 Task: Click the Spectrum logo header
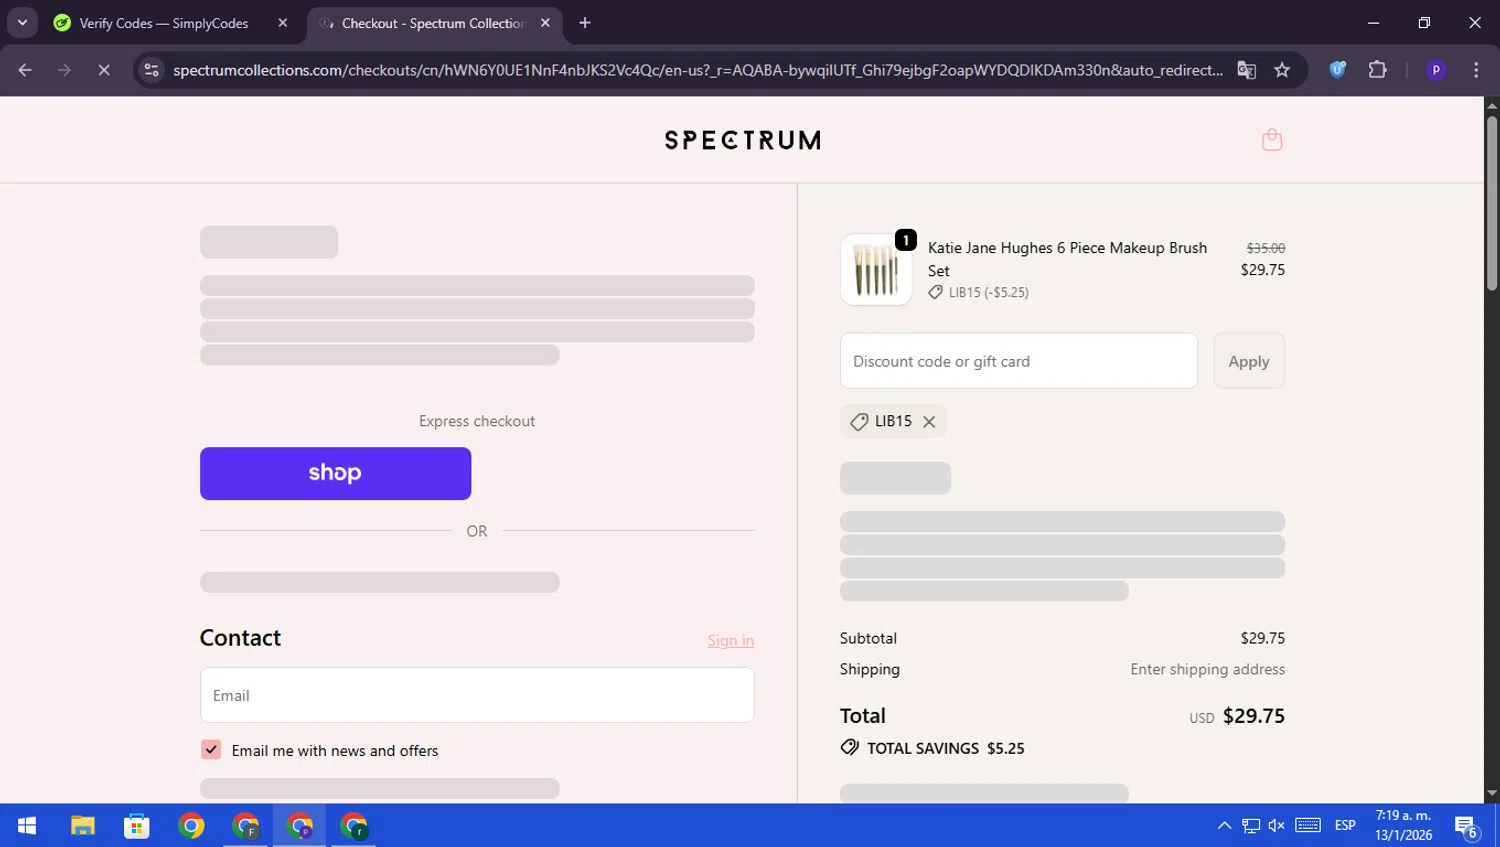743,140
